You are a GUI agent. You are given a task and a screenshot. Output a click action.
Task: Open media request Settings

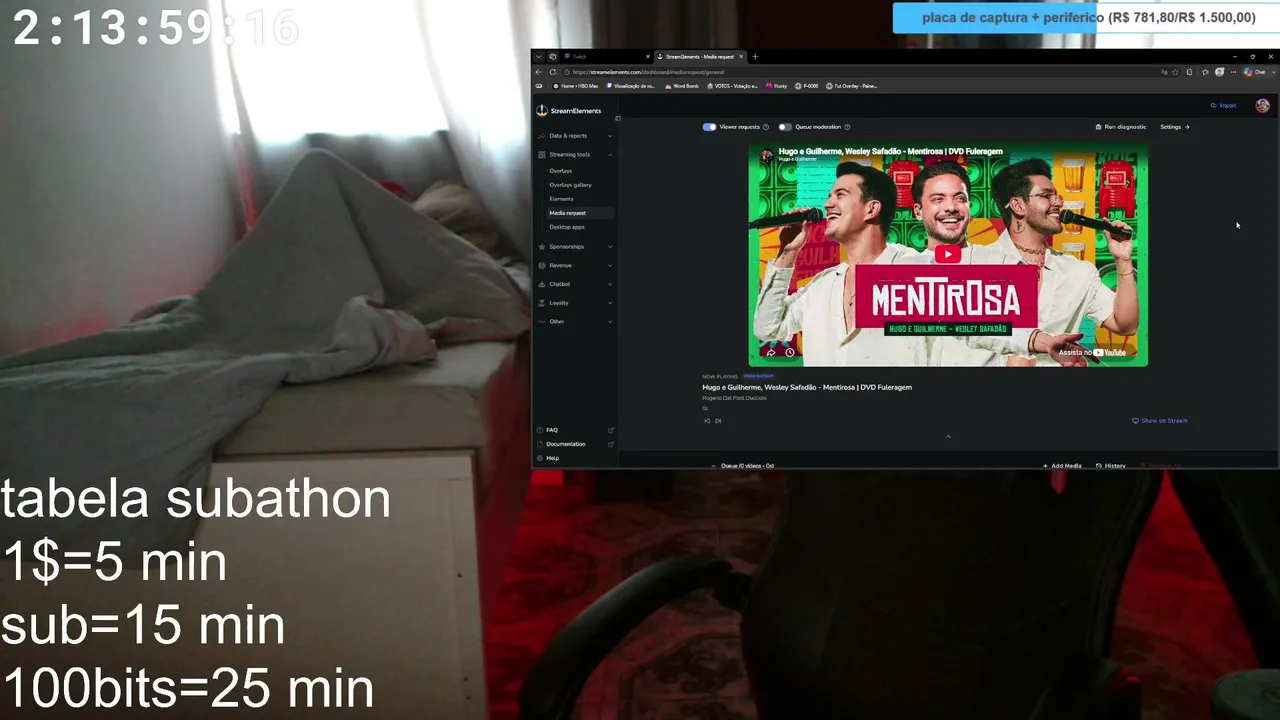(1175, 127)
